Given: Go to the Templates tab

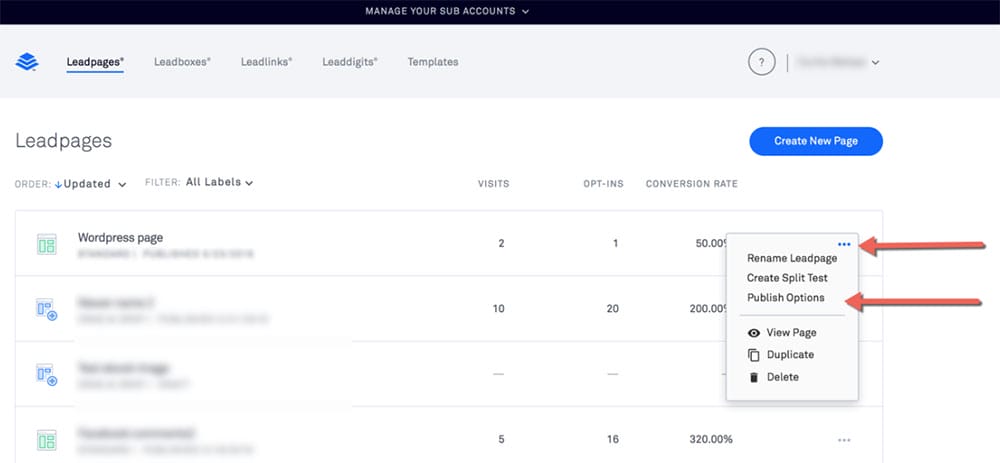Looking at the screenshot, I should tap(433, 62).
